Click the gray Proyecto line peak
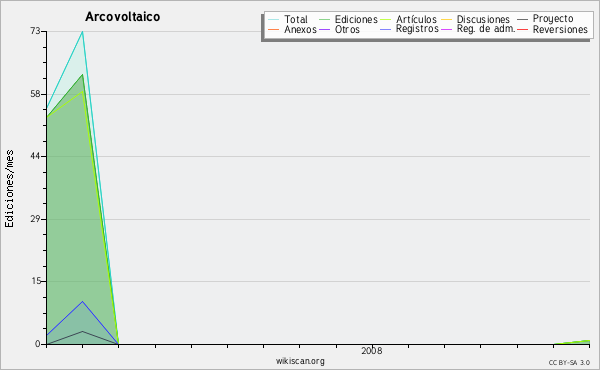 point(82,331)
